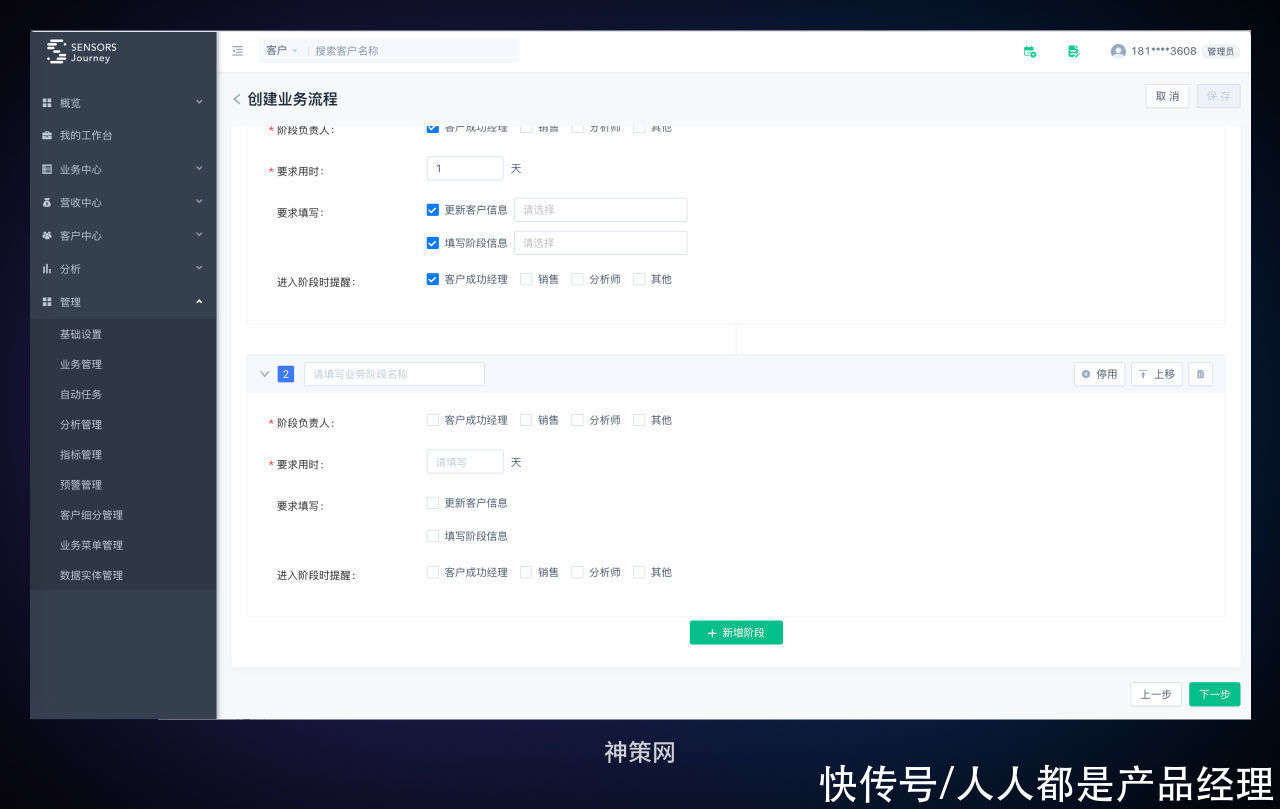This screenshot has height=809, width=1280.
Task: Click the 181****3608 account name
Action: coord(1163,51)
